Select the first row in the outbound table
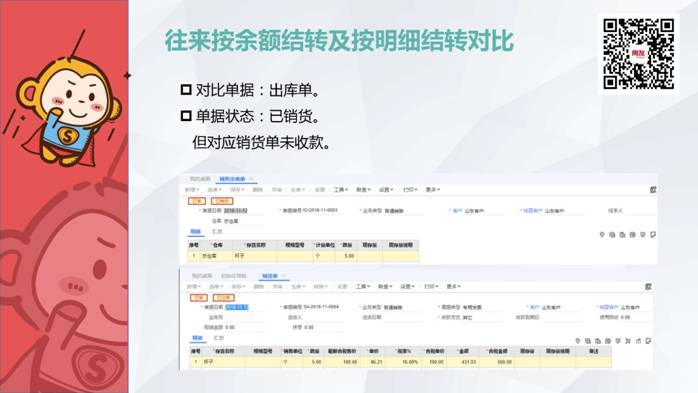 click(x=303, y=256)
